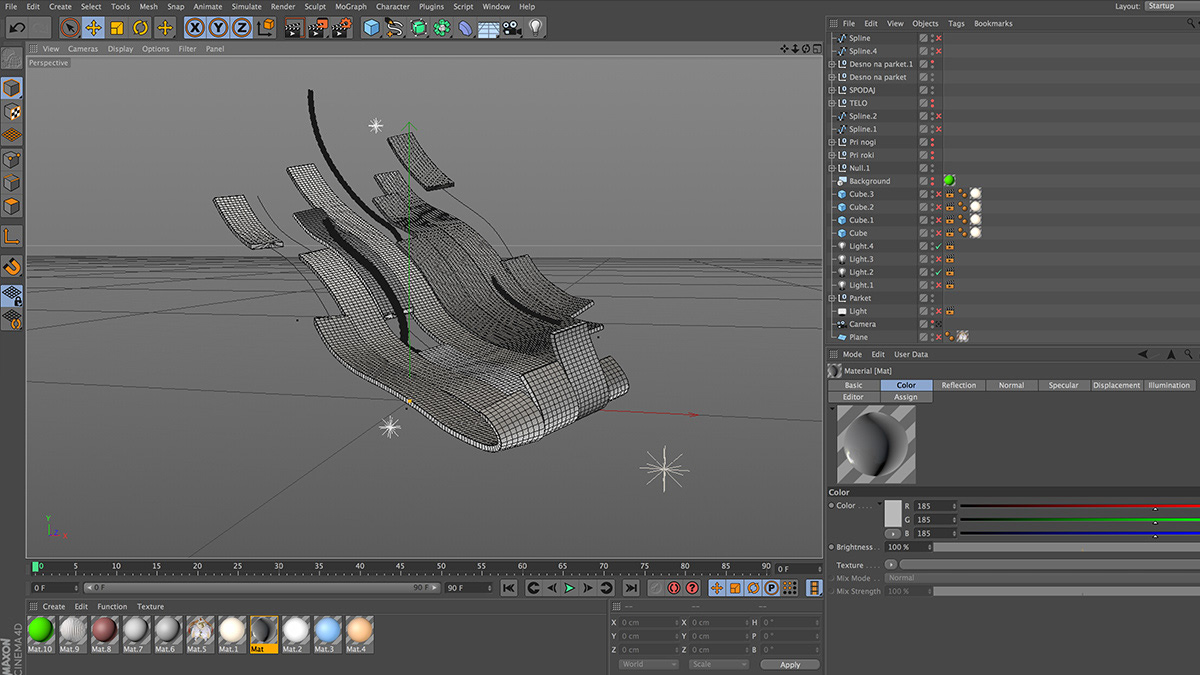Image resolution: width=1200 pixels, height=675 pixels.
Task: Select the Move tool in the toolbar
Action: [93, 28]
